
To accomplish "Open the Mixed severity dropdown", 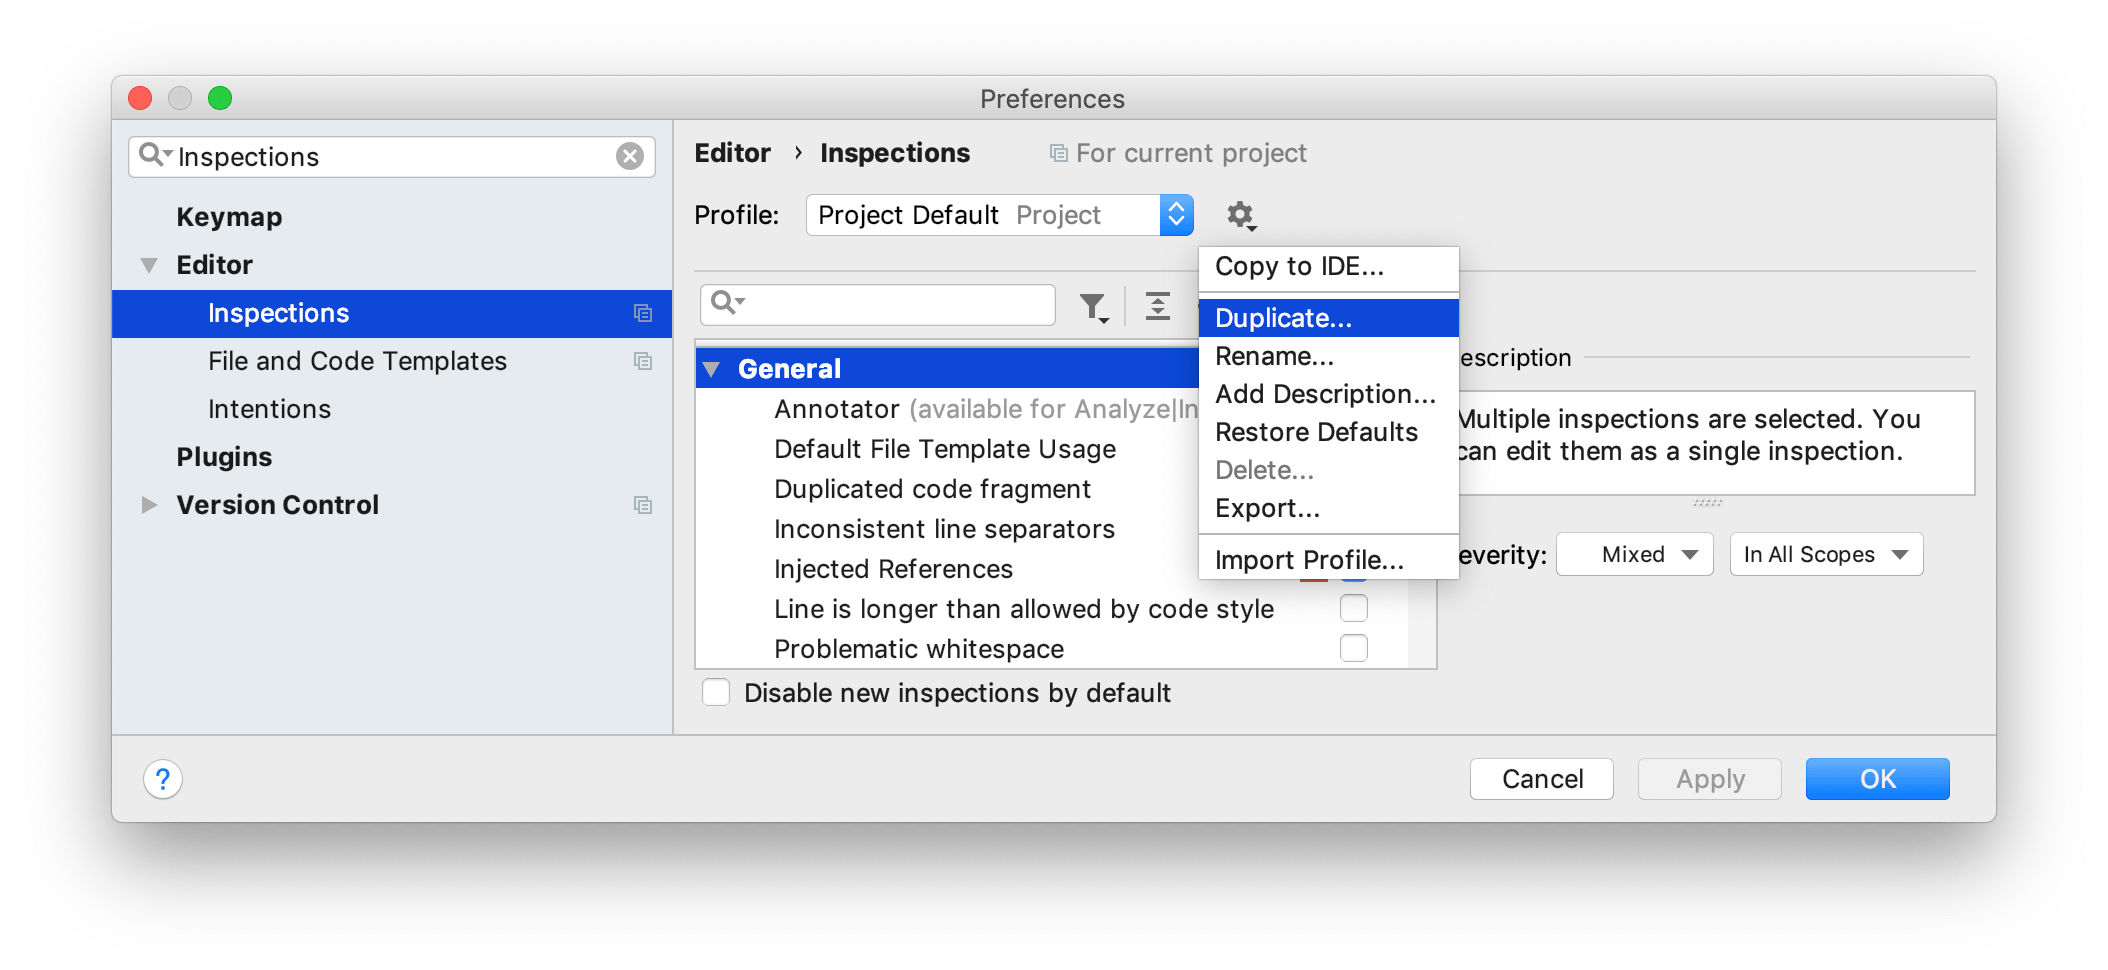I will [x=1634, y=555].
